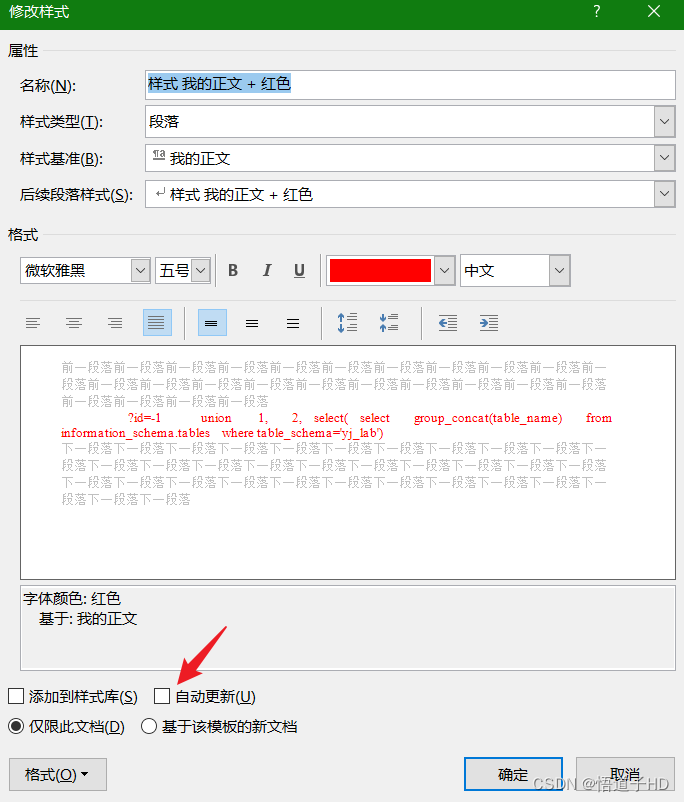This screenshot has width=684, height=802.
Task: Set 1.5 line spacing
Action: point(252,323)
